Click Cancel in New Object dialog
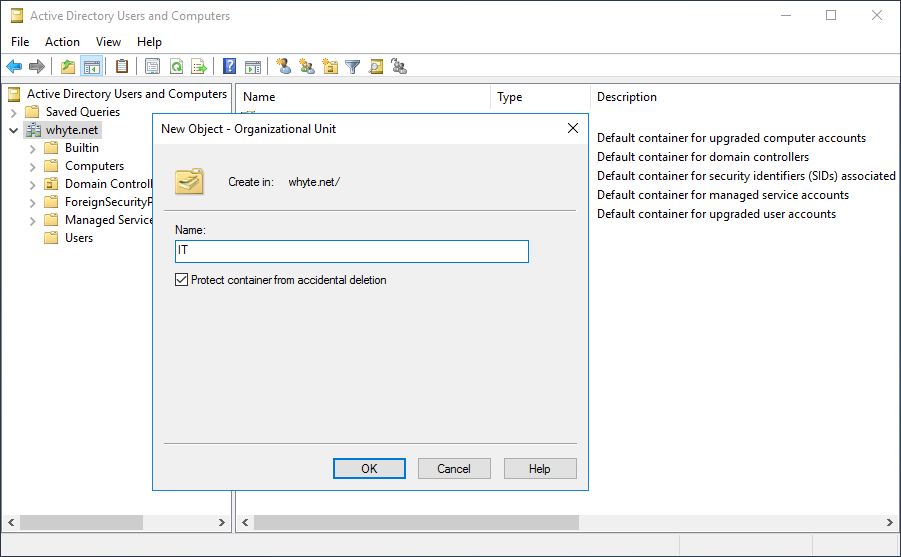901x557 pixels. [454, 468]
